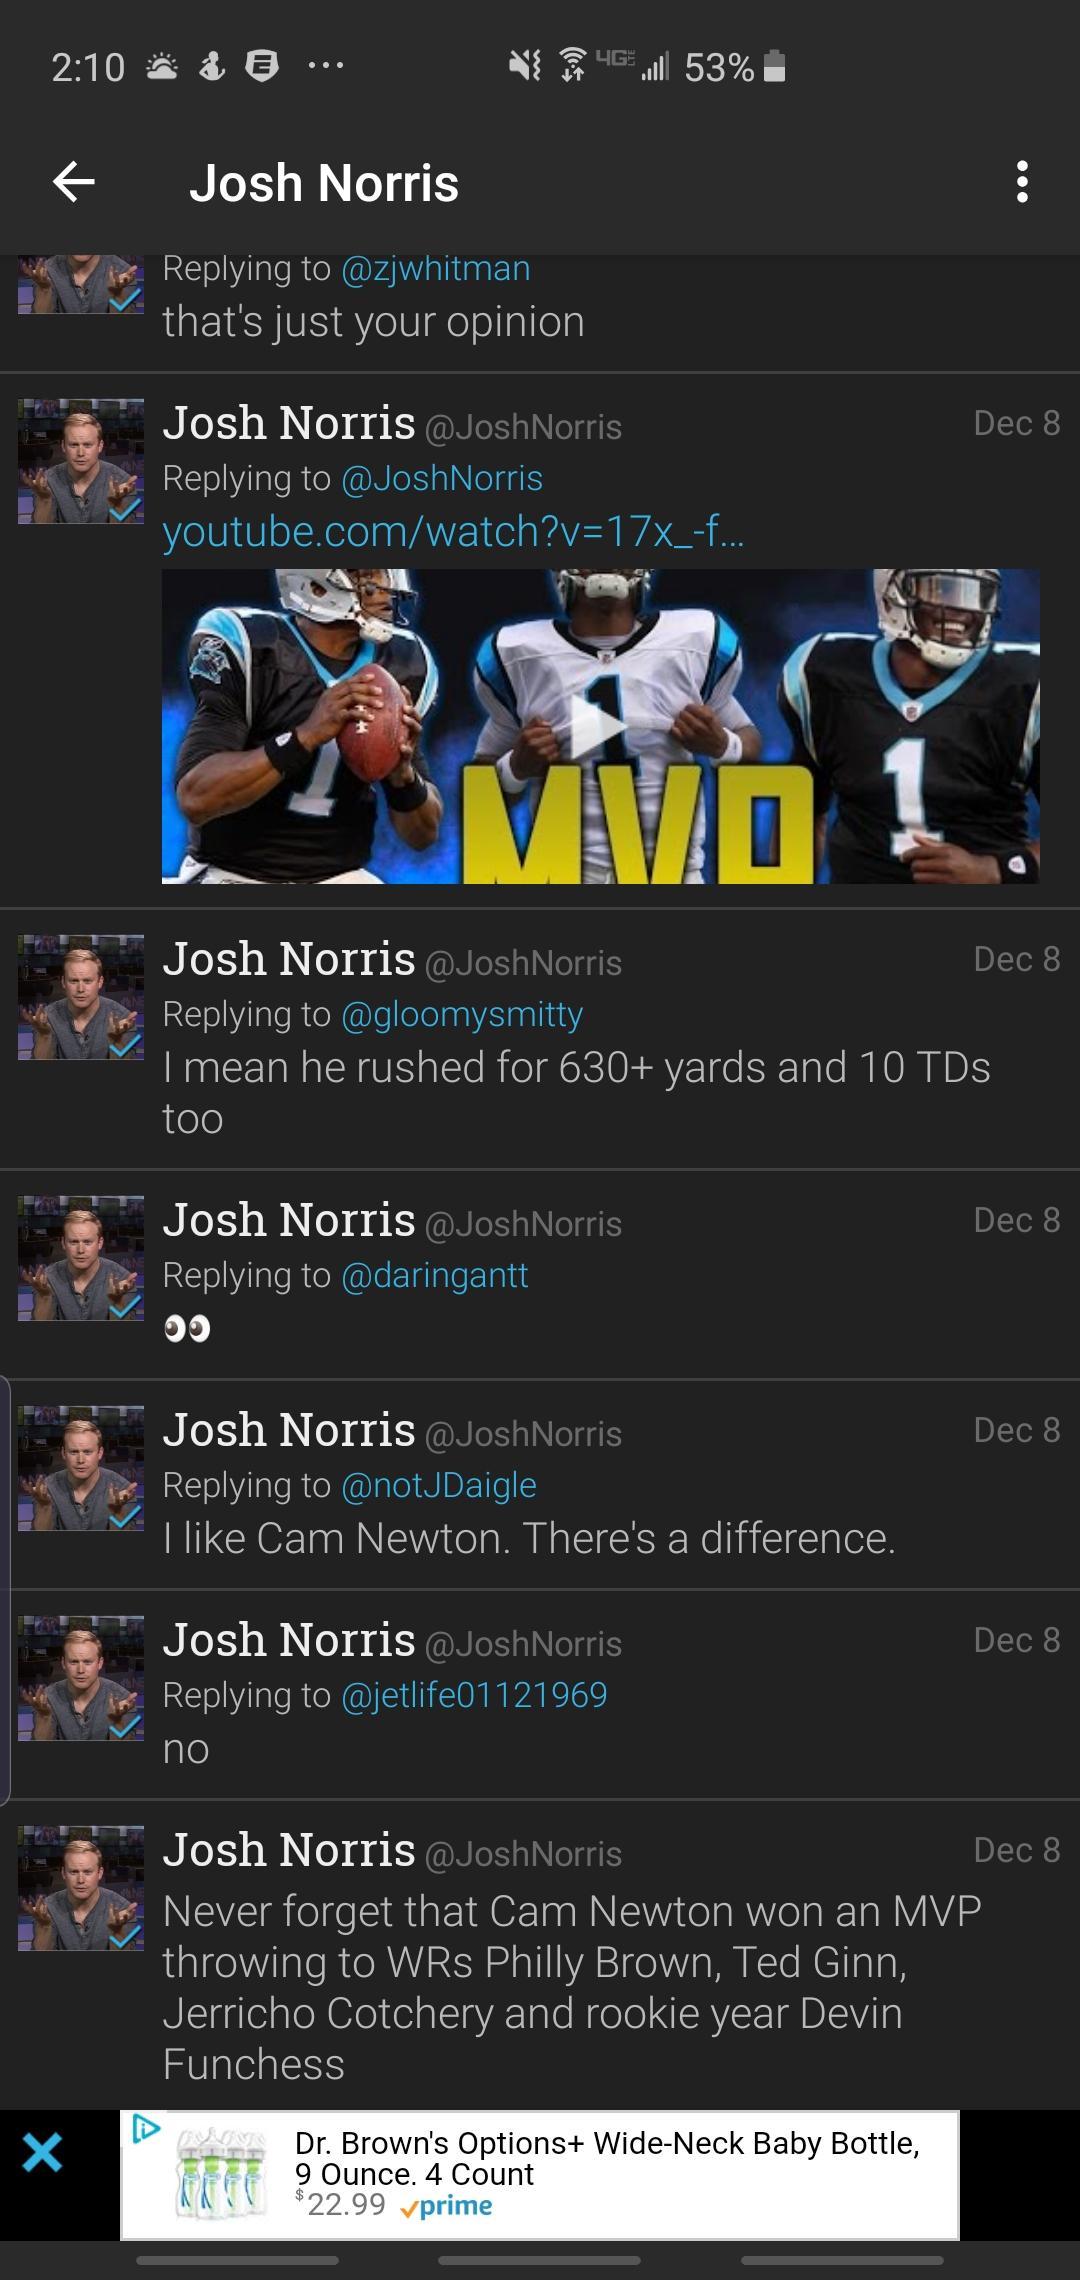
Task: Tap avatar on the 'Never forget' tweet
Action: point(81,1888)
